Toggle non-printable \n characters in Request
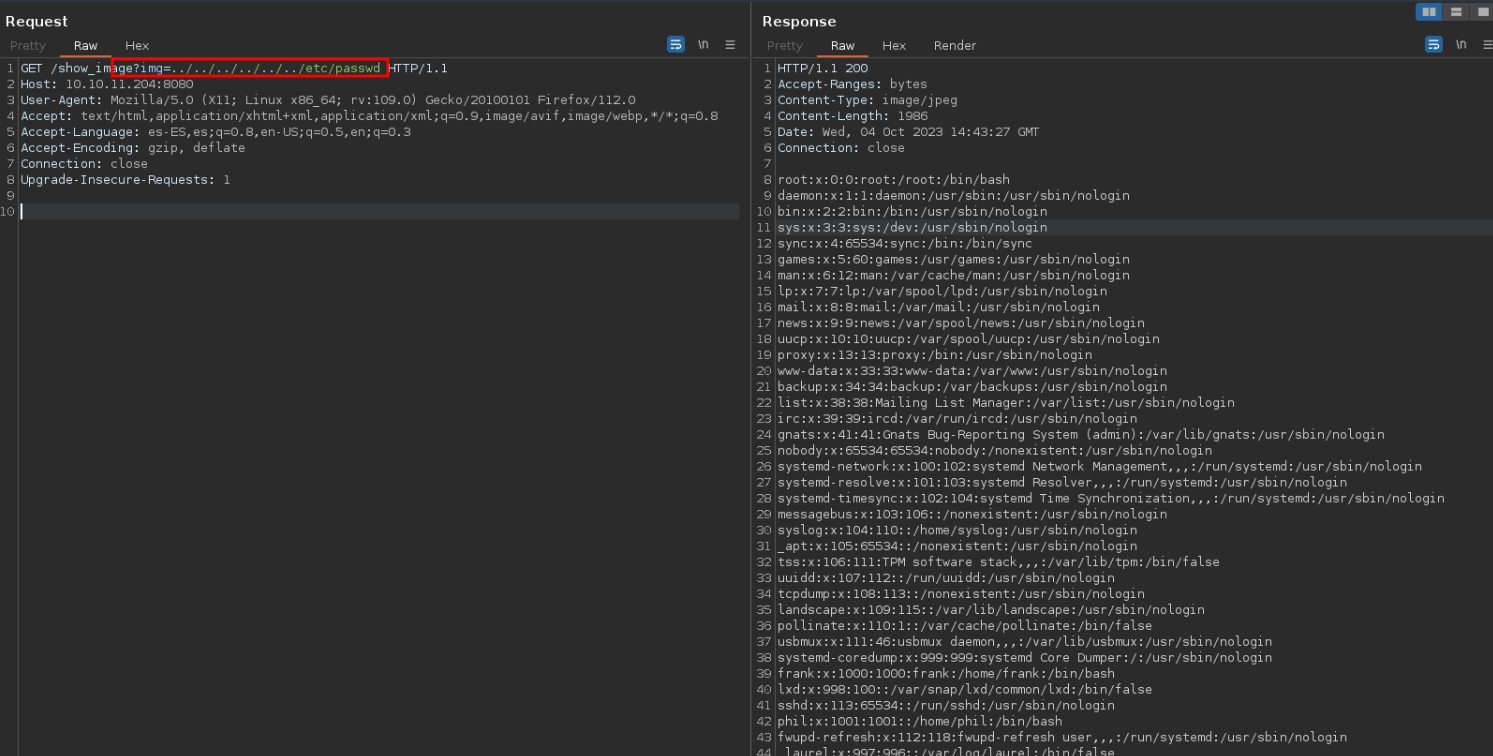Viewport: 1493px width, 756px height. (x=703, y=45)
